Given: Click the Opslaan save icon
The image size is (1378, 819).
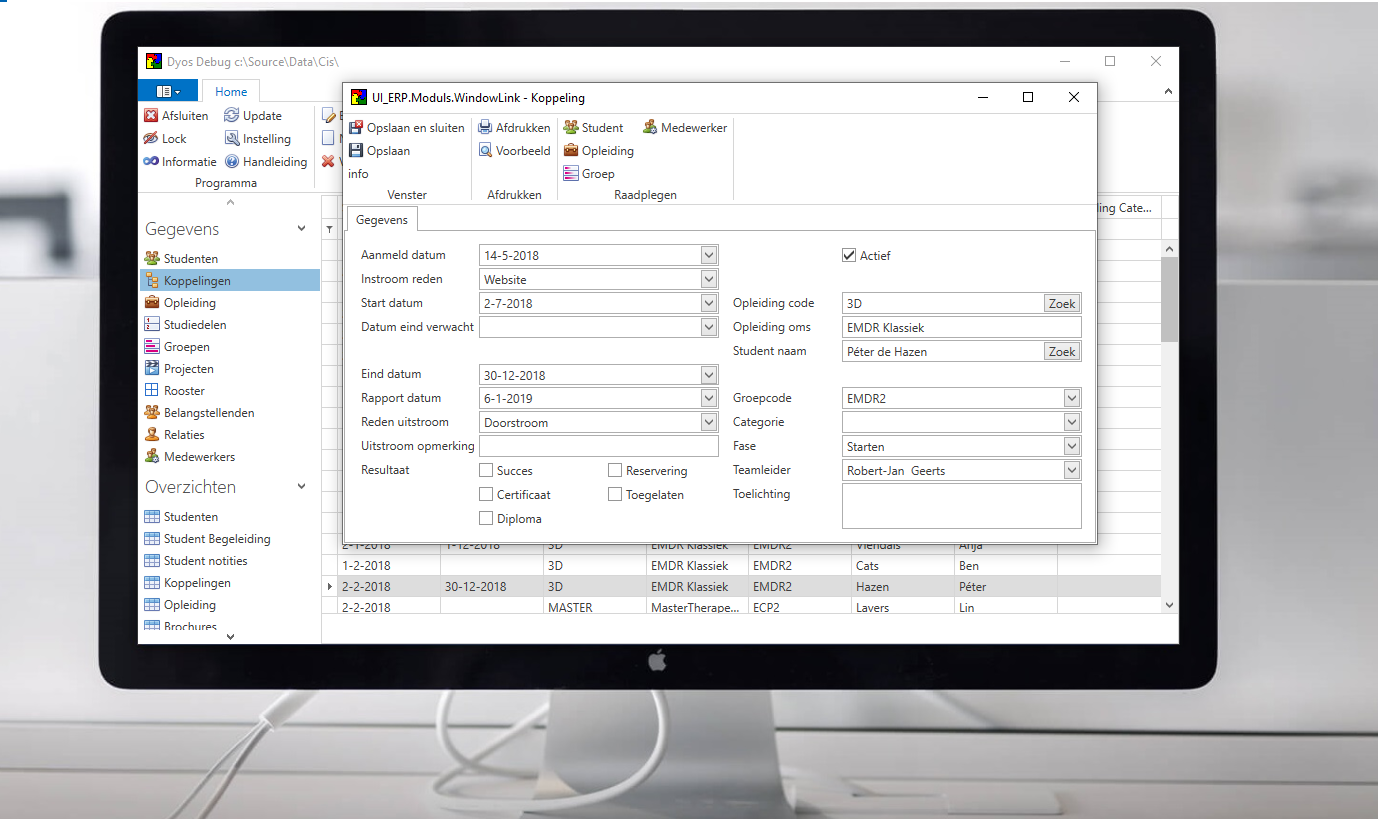Looking at the screenshot, I should coord(356,151).
